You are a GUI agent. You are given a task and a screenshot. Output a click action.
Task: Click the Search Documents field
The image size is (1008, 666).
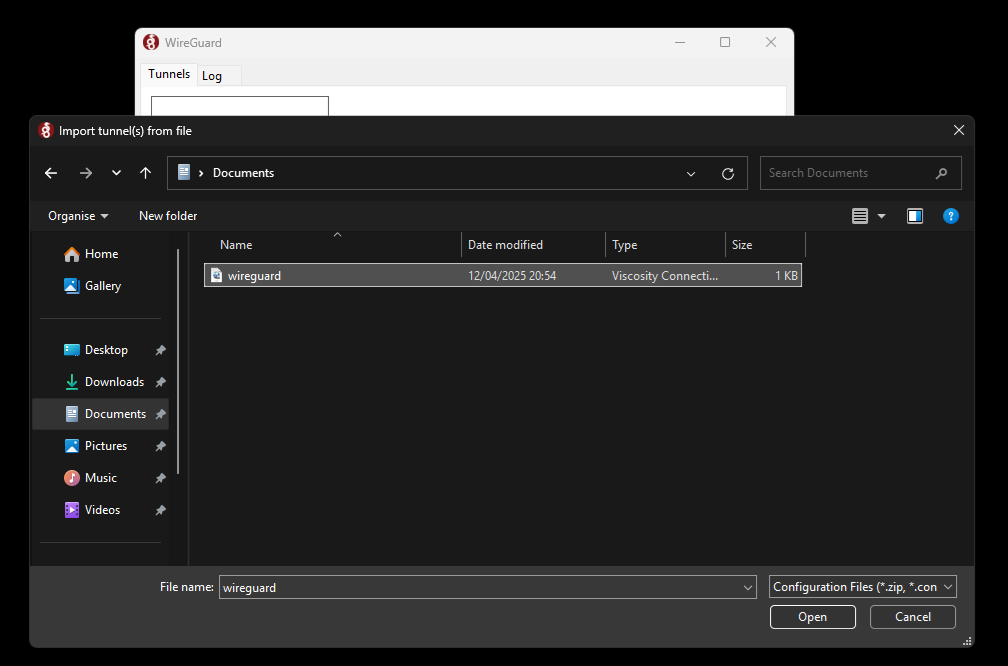point(860,173)
